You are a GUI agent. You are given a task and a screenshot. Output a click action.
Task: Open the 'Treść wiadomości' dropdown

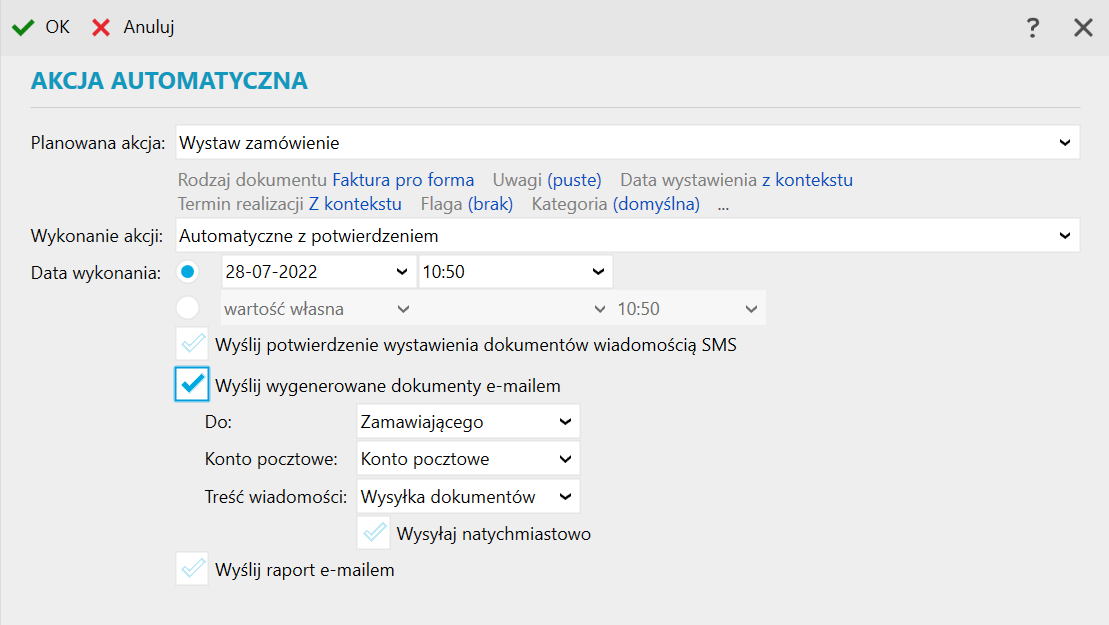pyautogui.click(x=565, y=496)
